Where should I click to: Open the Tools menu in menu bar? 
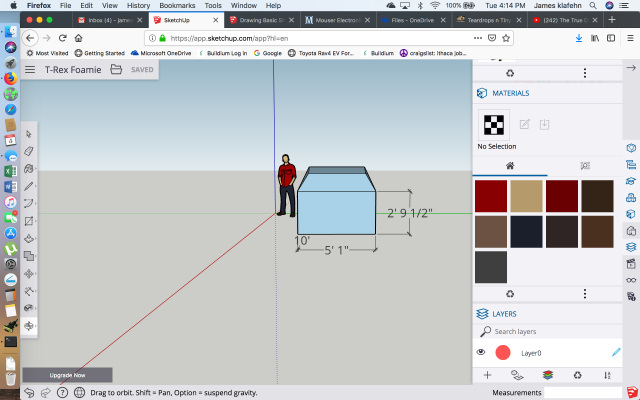coord(213,5)
